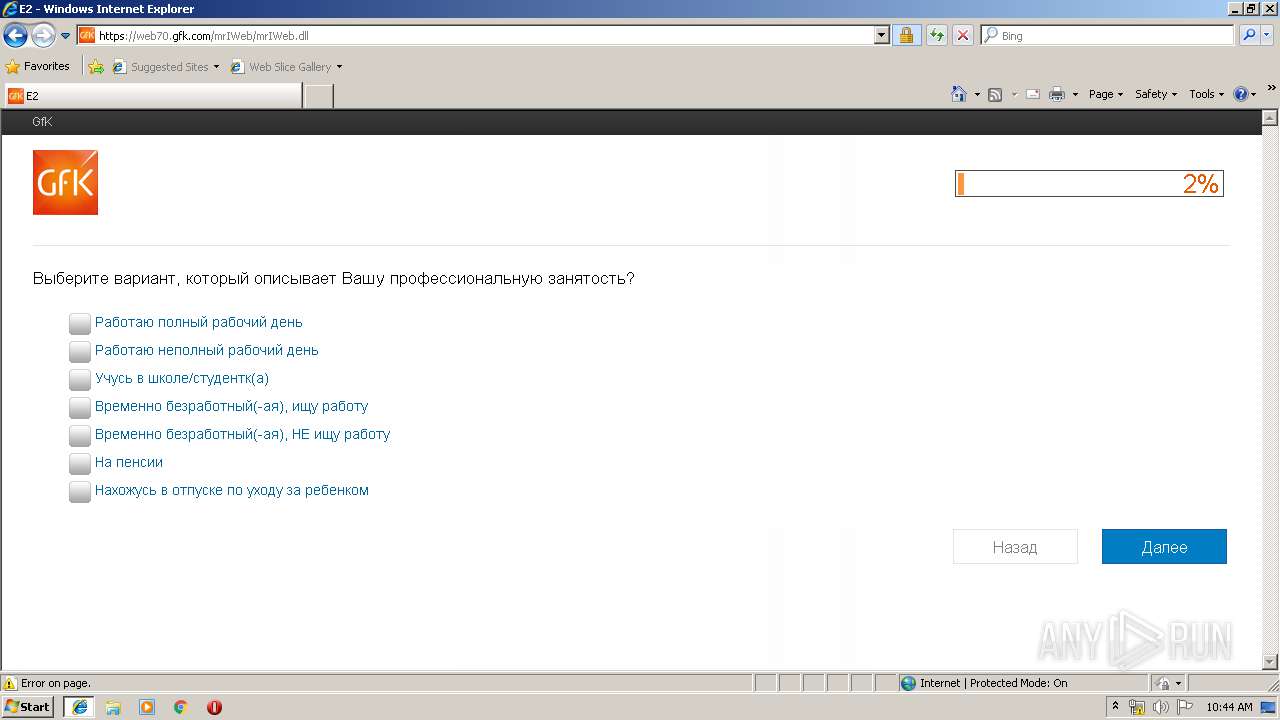This screenshot has height=720, width=1280.
Task: Click the vertical scrollbar down arrow
Action: pos(1271,662)
